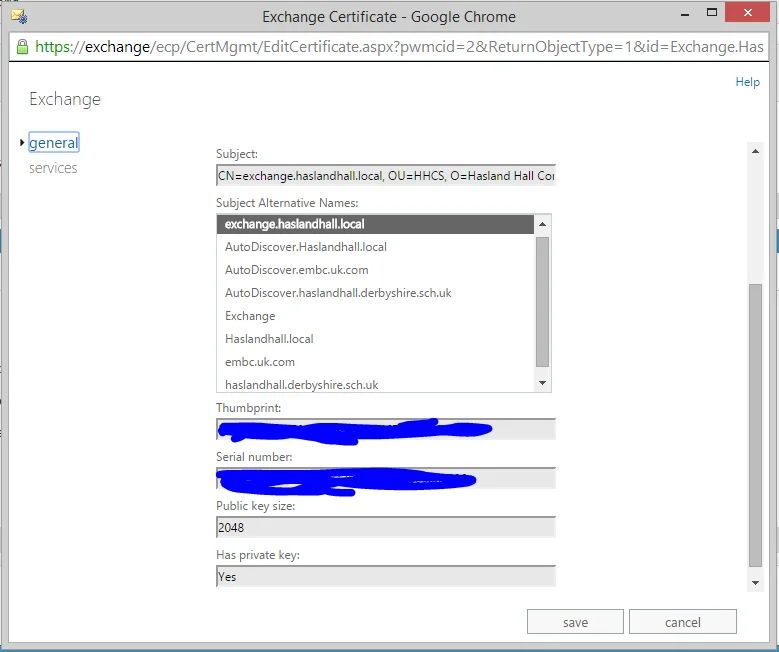The height and width of the screenshot is (652, 779).
Task: Click the Public key size field showing 2048
Action: coord(386,527)
